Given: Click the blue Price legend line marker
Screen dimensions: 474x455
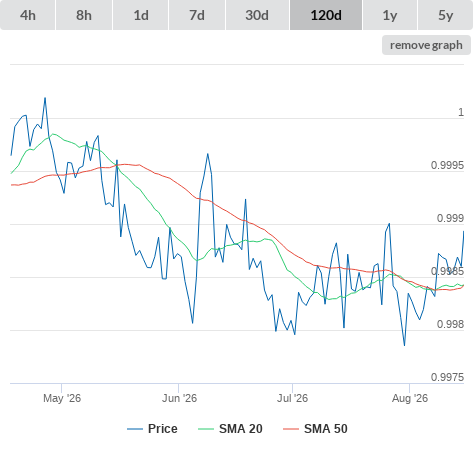Looking at the screenshot, I should click(135, 429).
